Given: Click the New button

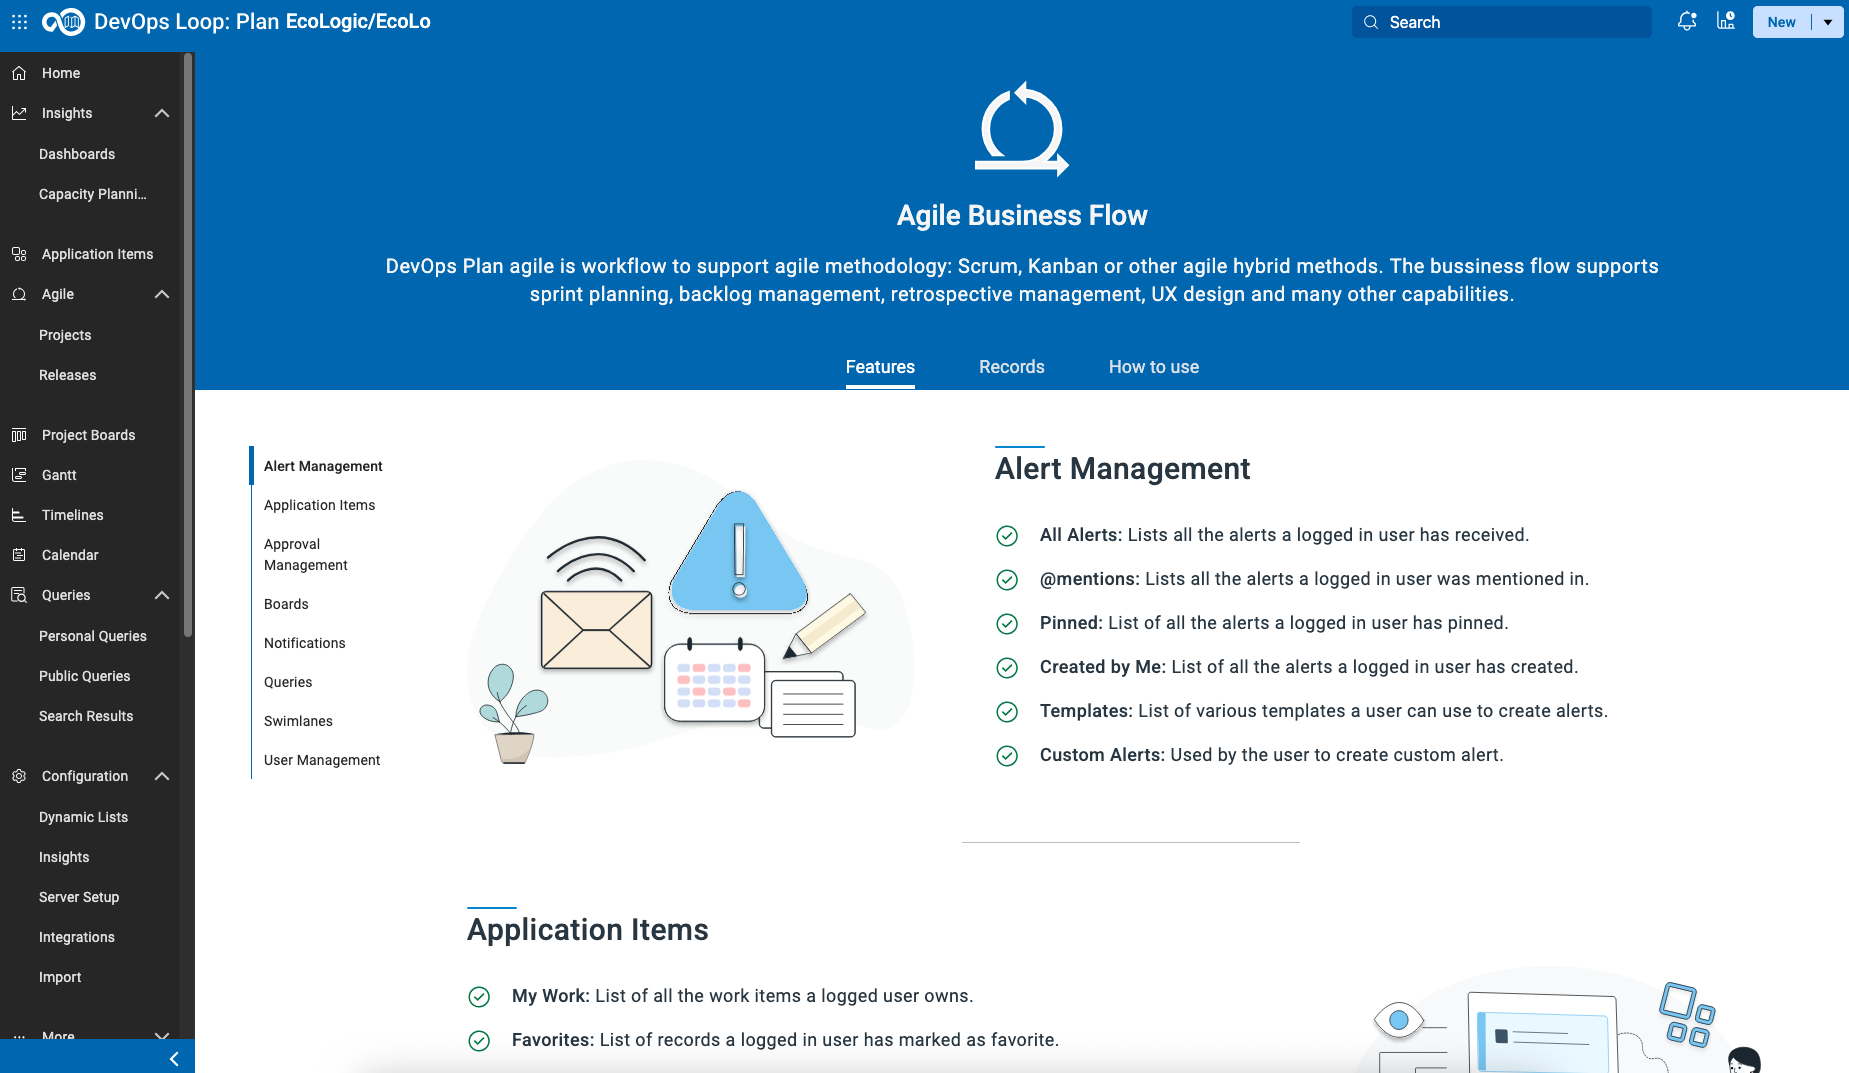Looking at the screenshot, I should pyautogui.click(x=1781, y=22).
